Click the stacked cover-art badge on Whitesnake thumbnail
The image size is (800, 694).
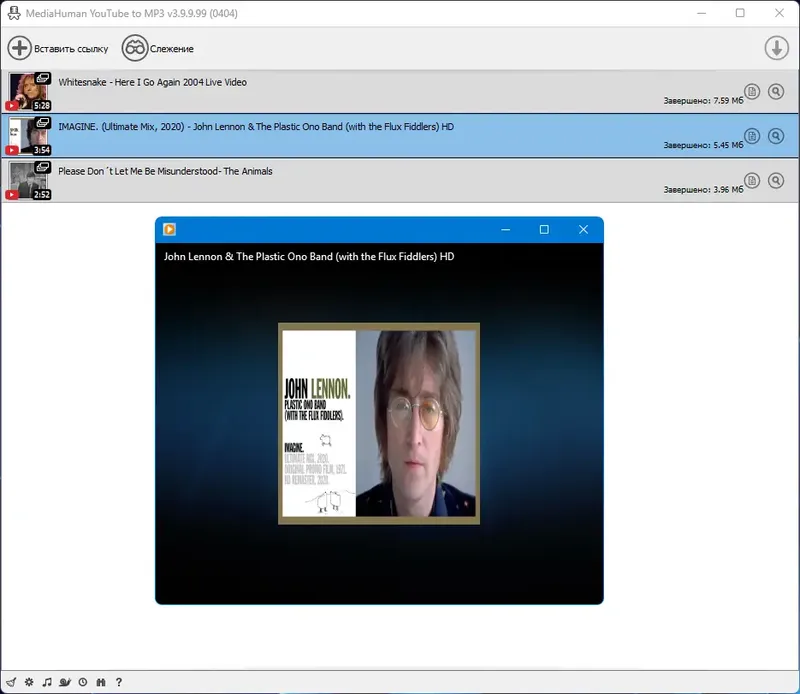pyautogui.click(x=43, y=78)
